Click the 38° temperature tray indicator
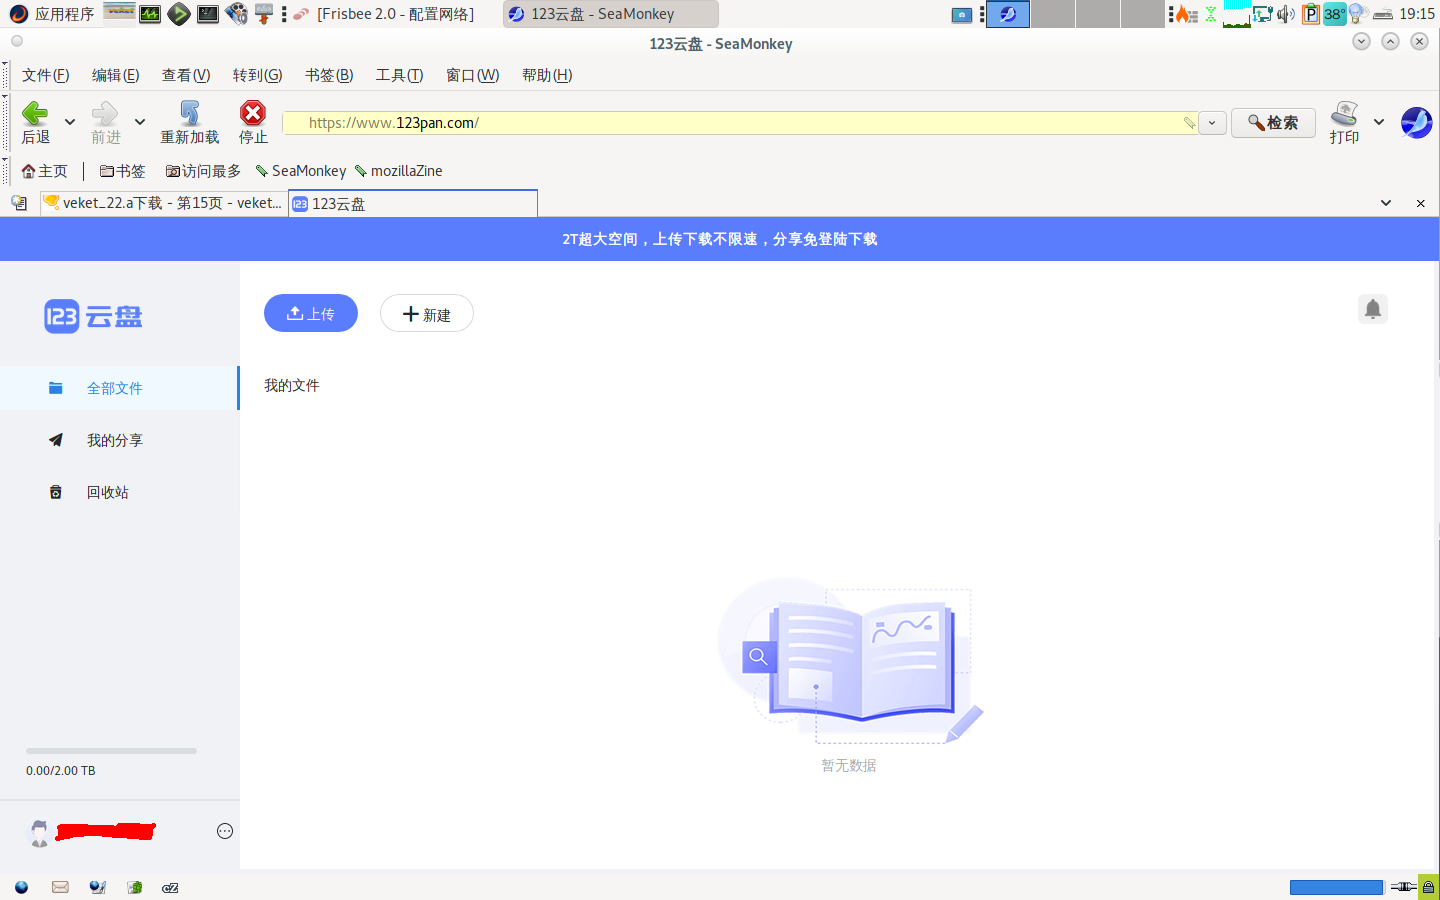 pyautogui.click(x=1334, y=14)
